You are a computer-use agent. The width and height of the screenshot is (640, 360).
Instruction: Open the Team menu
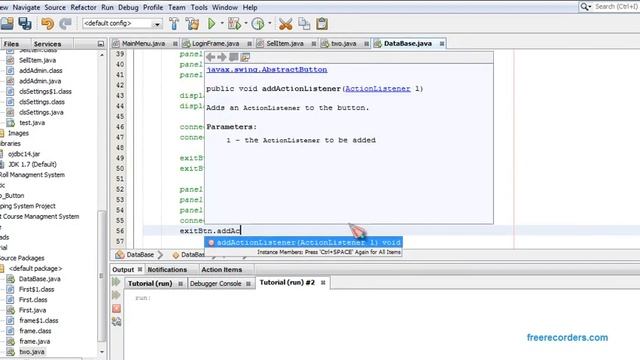point(177,7)
